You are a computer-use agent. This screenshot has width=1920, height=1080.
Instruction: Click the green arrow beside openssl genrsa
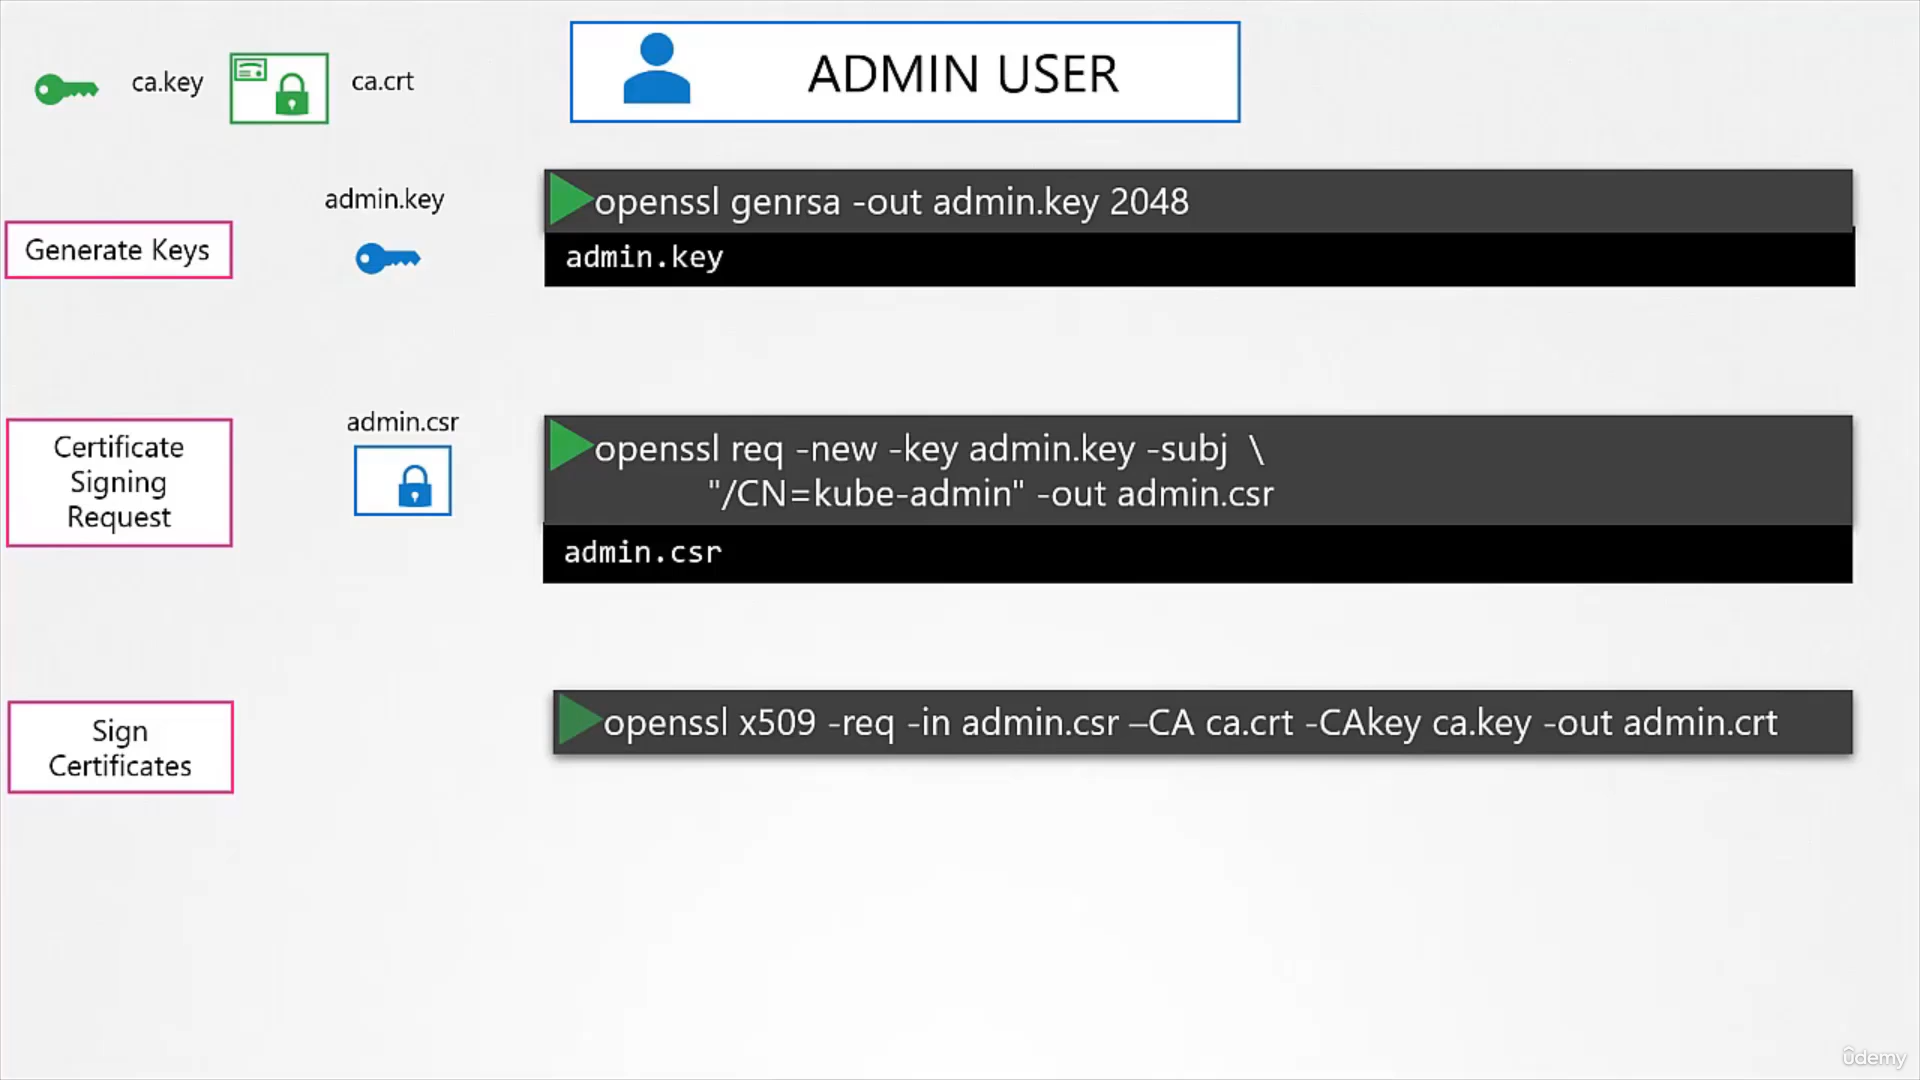pyautogui.click(x=571, y=200)
